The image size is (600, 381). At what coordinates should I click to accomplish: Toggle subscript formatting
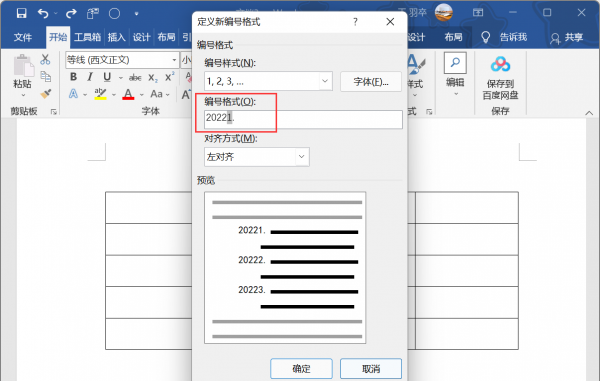click(x=153, y=77)
